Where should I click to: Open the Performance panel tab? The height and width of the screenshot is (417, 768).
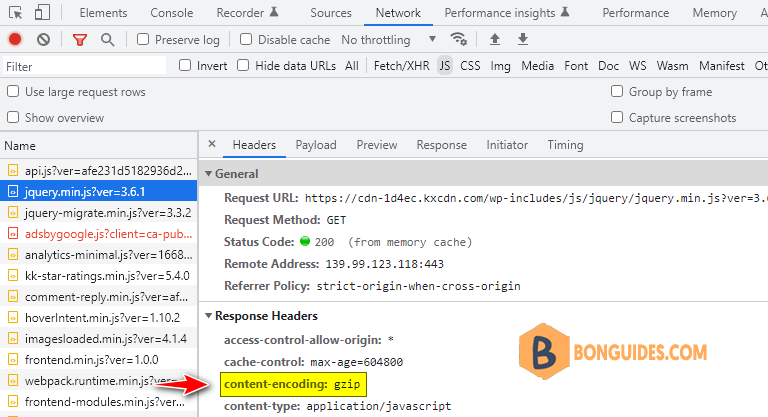(635, 13)
